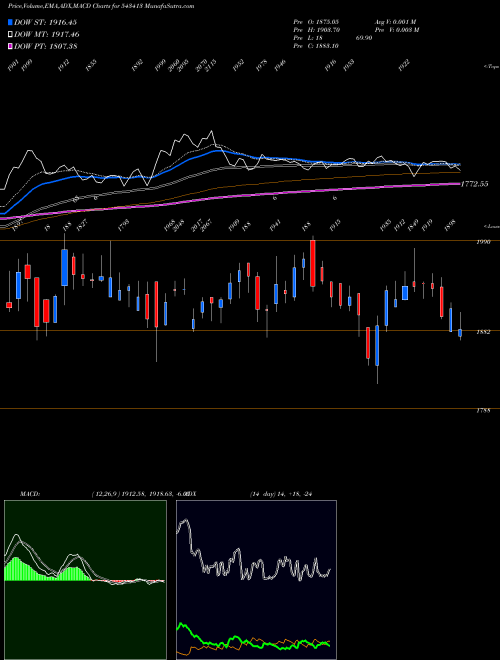
Task: Open the dark blue ADX indicator panel
Action: point(256,580)
